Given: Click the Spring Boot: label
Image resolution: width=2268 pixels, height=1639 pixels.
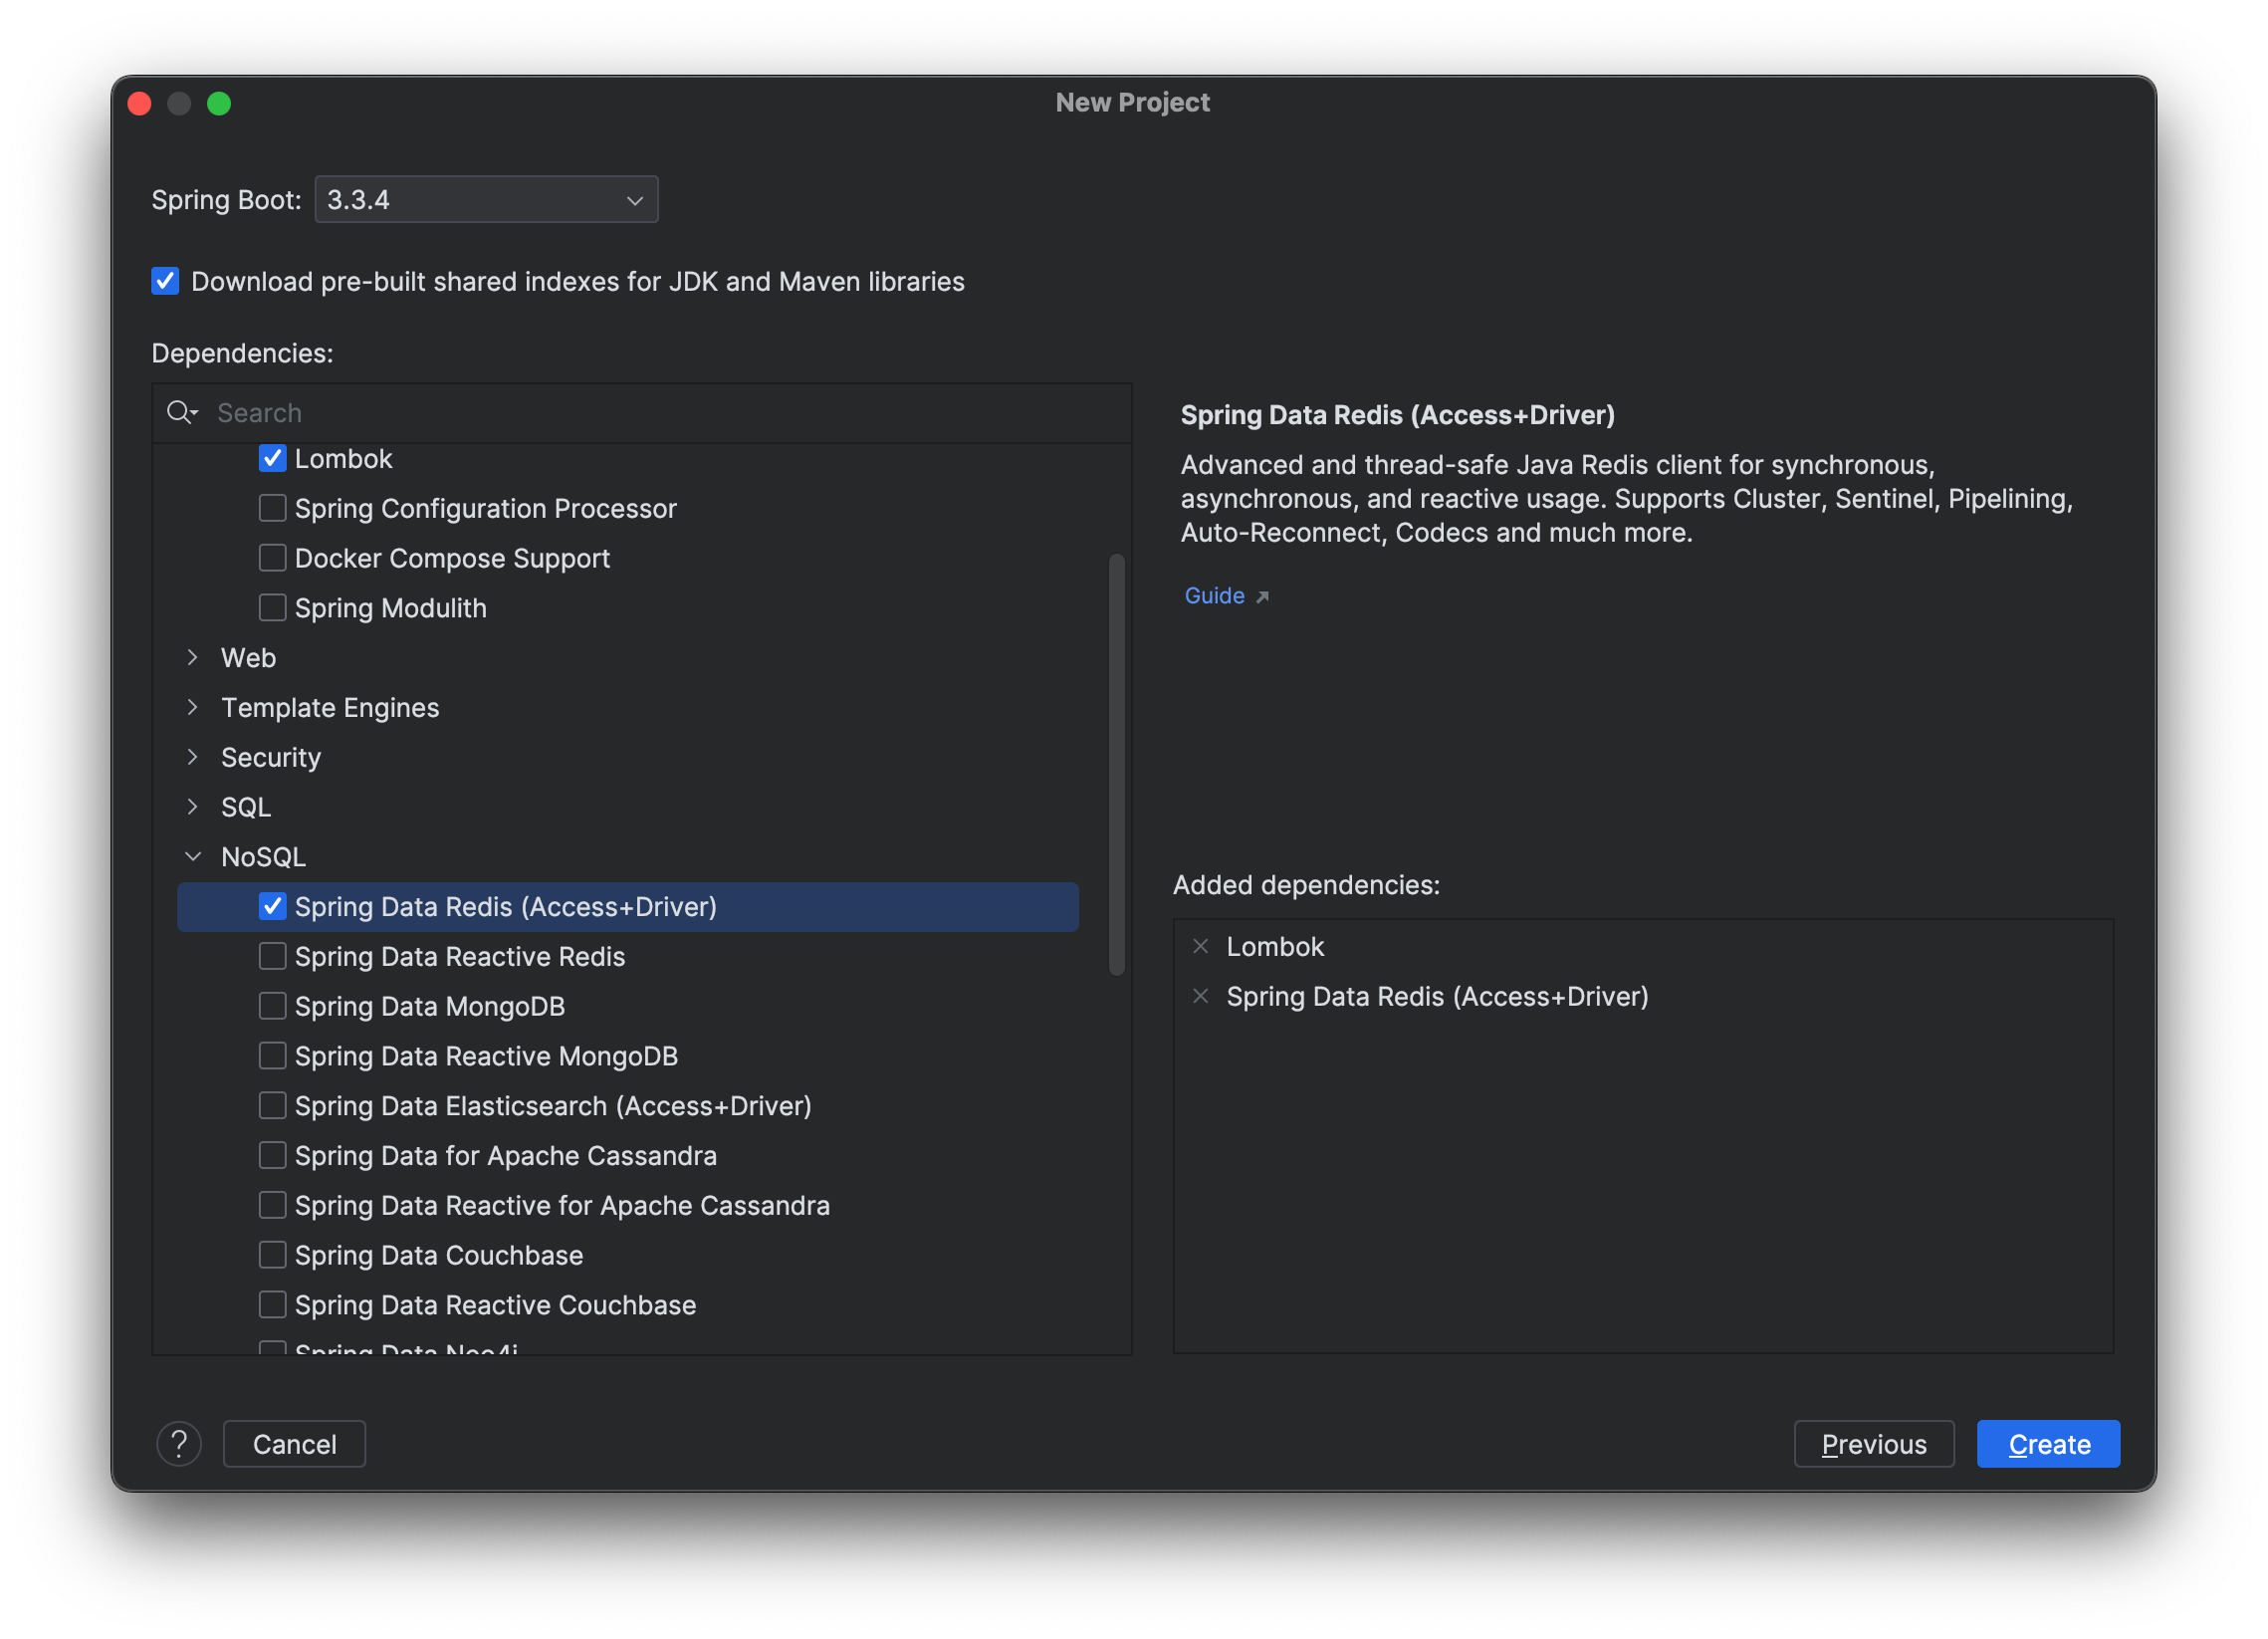Looking at the screenshot, I should (x=226, y=200).
